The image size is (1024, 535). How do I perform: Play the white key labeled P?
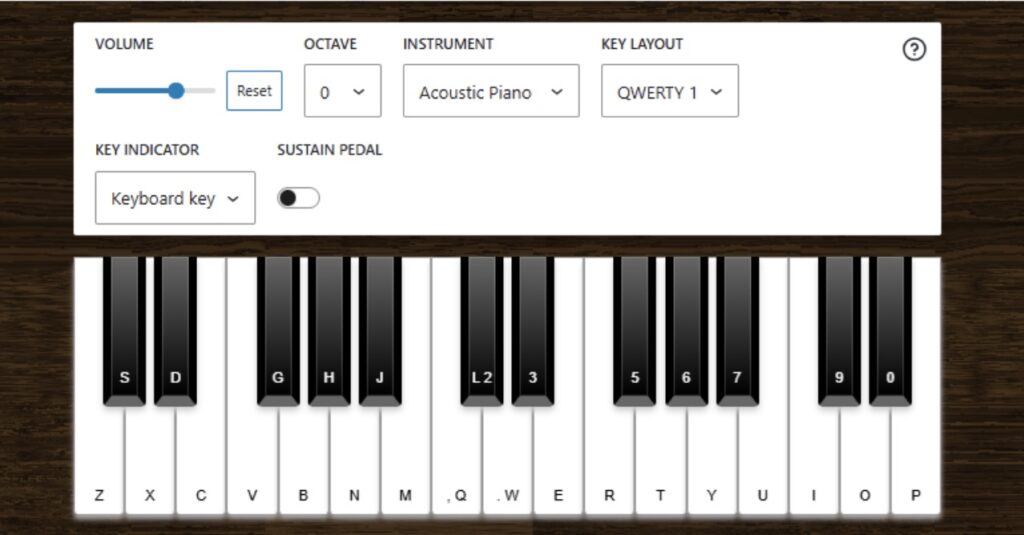[x=916, y=461]
